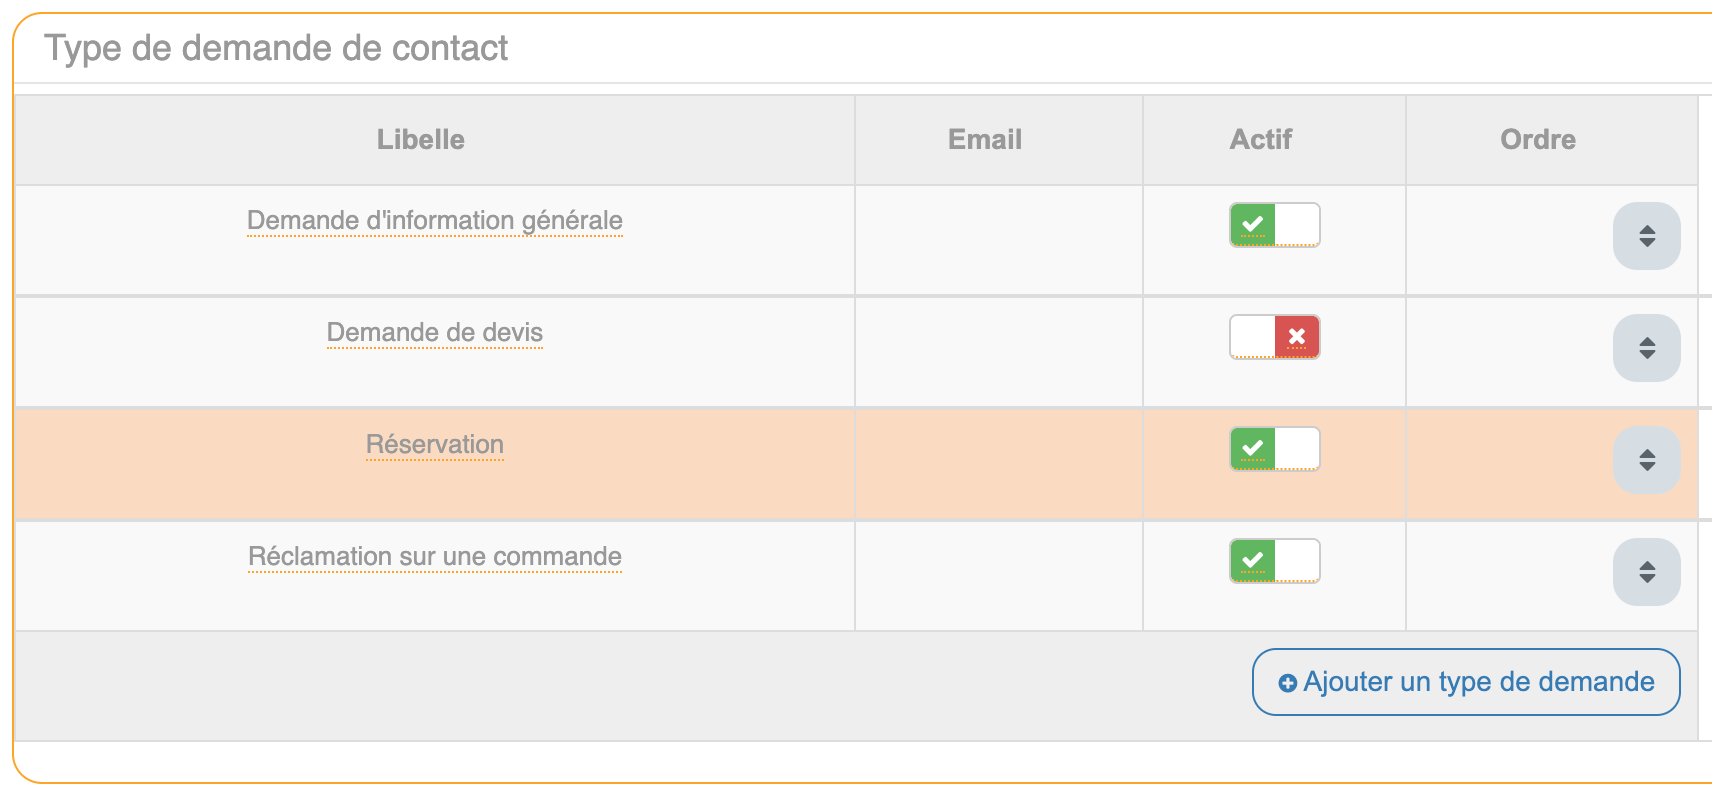This screenshot has width=1712, height=804.
Task: Click the Email cell of Demande de devis
Action: pyautogui.click(x=998, y=351)
